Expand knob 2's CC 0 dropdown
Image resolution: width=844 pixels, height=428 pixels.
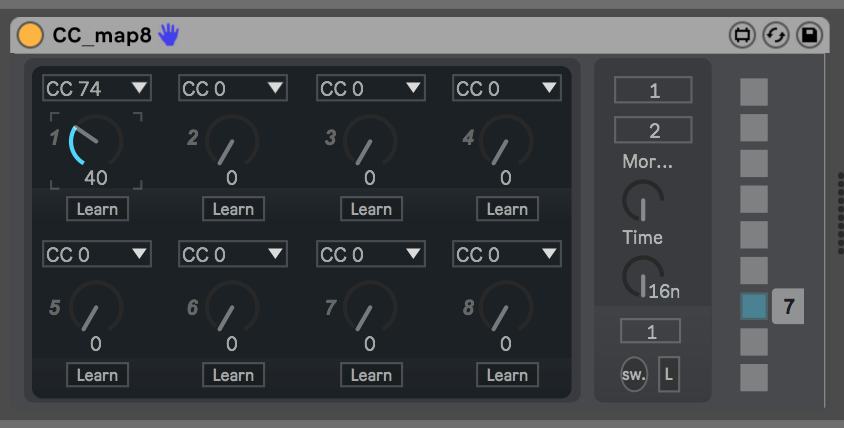[233, 88]
